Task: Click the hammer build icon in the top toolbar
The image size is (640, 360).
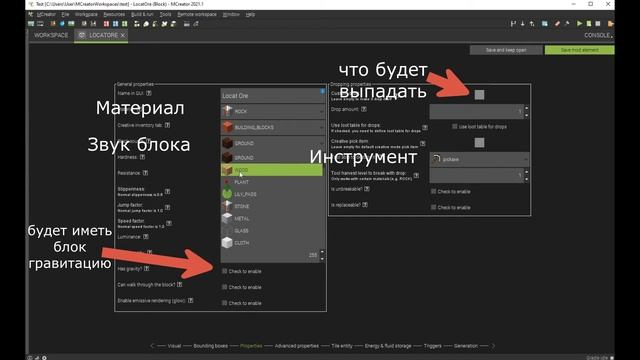Action: point(567,24)
